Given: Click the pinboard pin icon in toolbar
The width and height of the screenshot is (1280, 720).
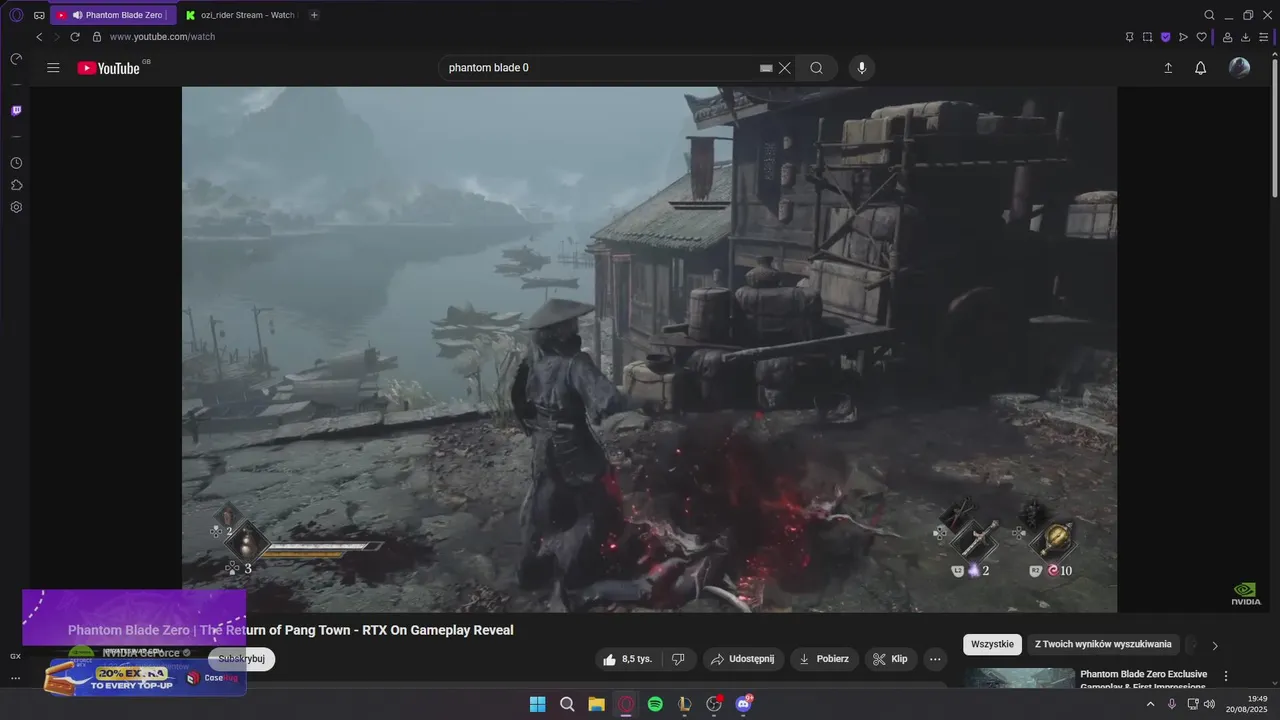Looking at the screenshot, I should (1129, 37).
